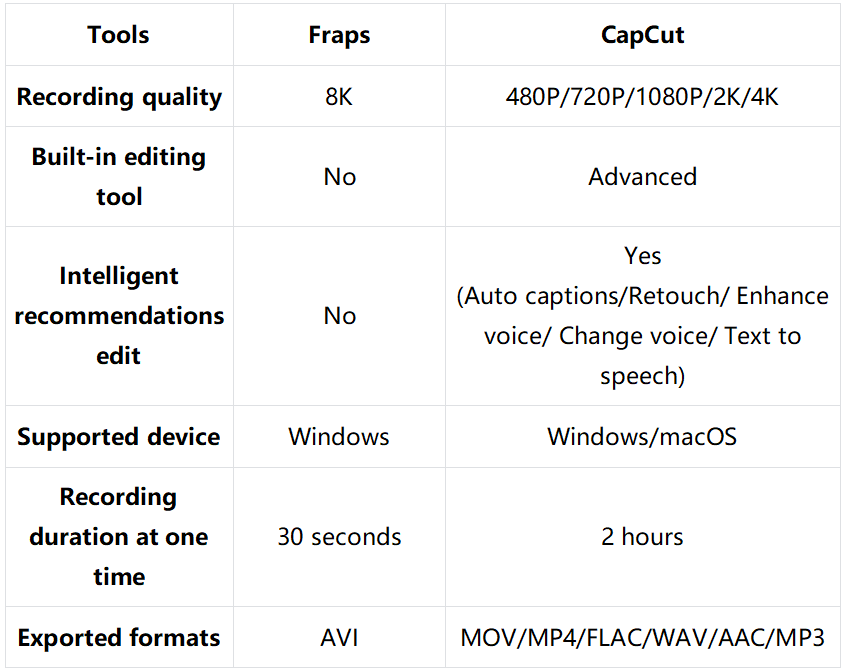Viewport: 849px width, 671px height.
Task: Select the 480P/720P/1080P/2K/4K cell
Action: click(642, 97)
